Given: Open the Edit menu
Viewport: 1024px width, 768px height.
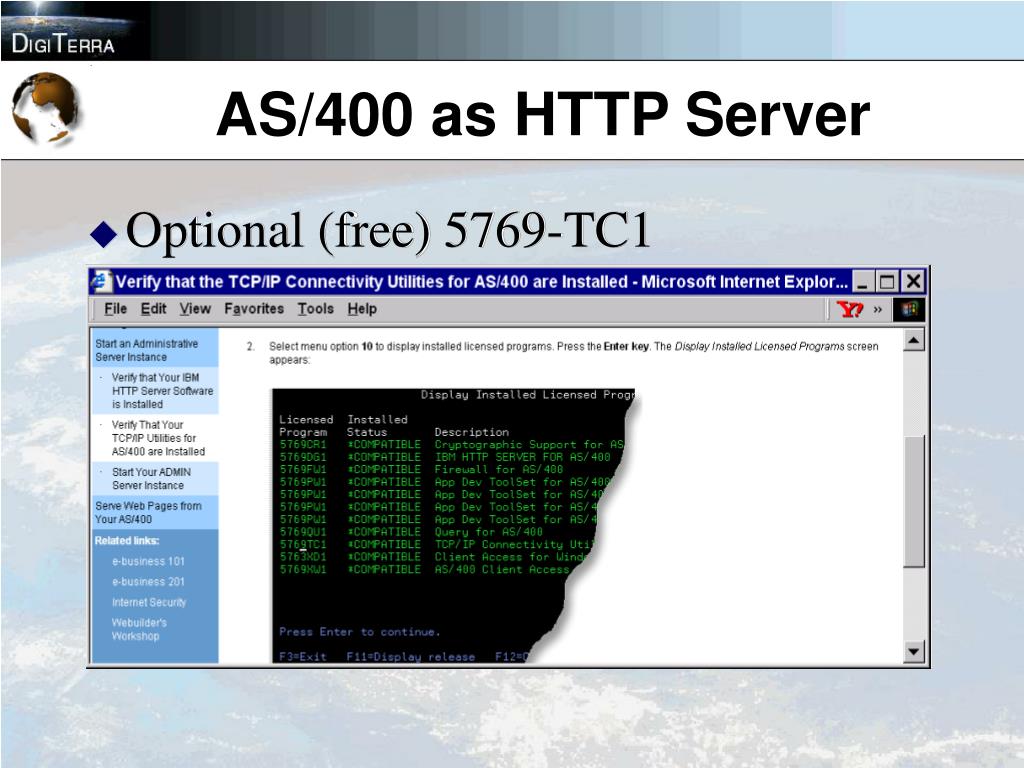Looking at the screenshot, I should tap(153, 309).
